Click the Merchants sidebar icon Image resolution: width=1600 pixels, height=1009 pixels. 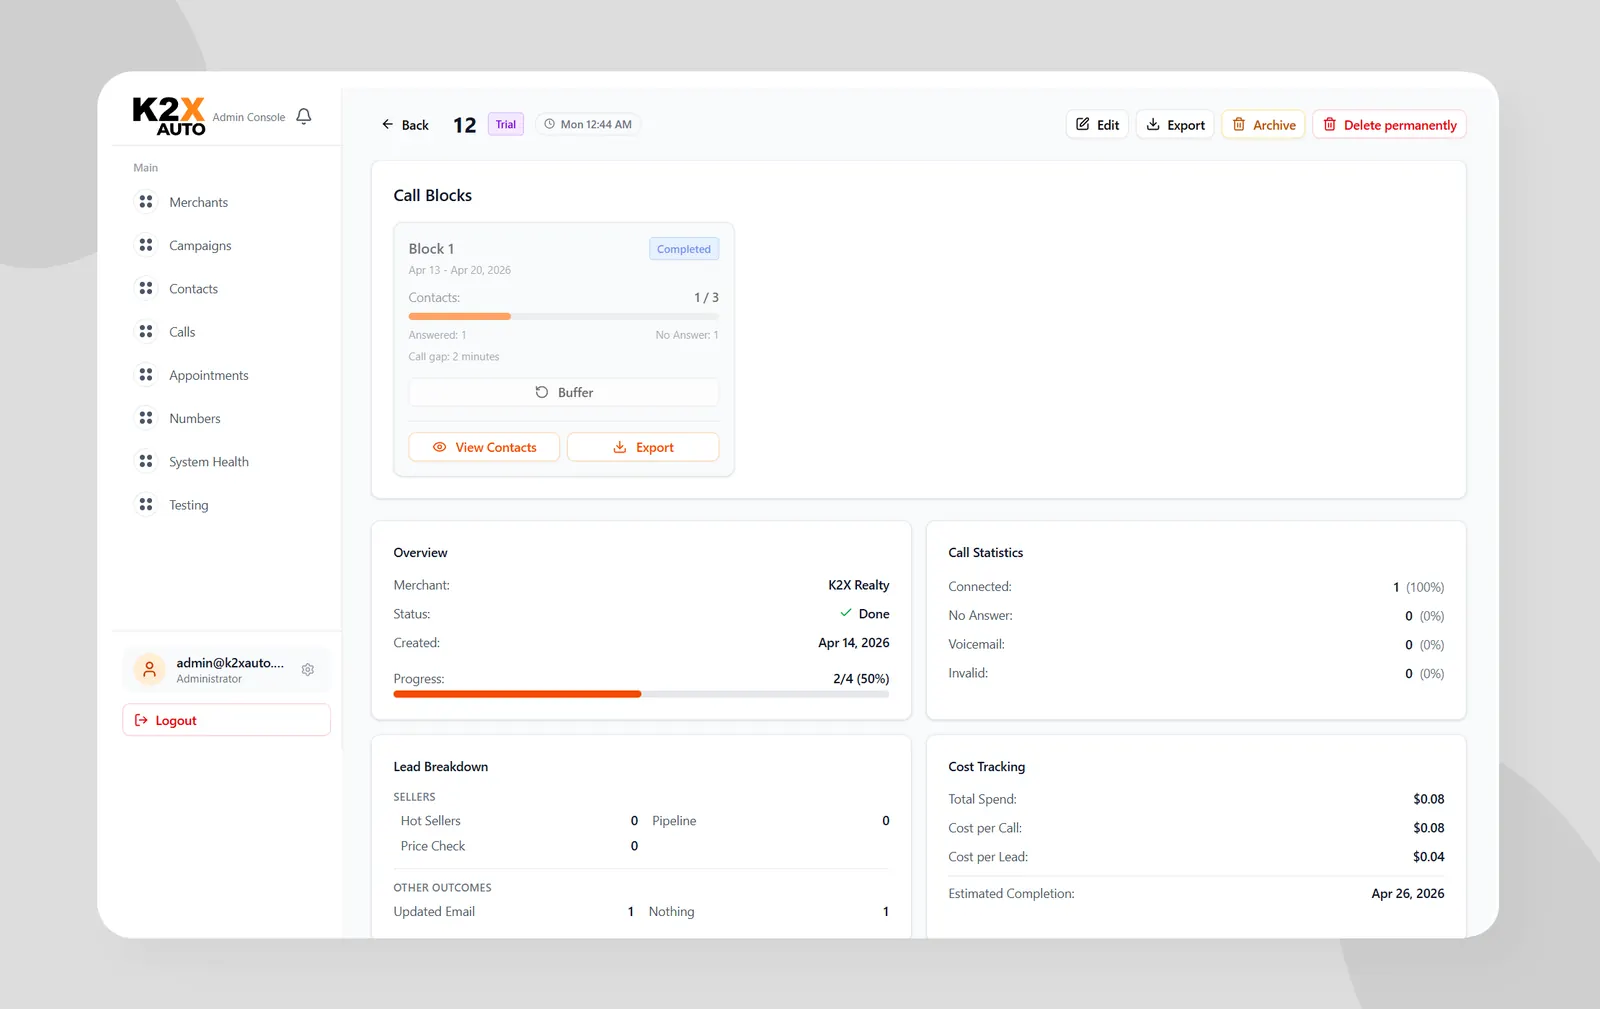point(146,202)
